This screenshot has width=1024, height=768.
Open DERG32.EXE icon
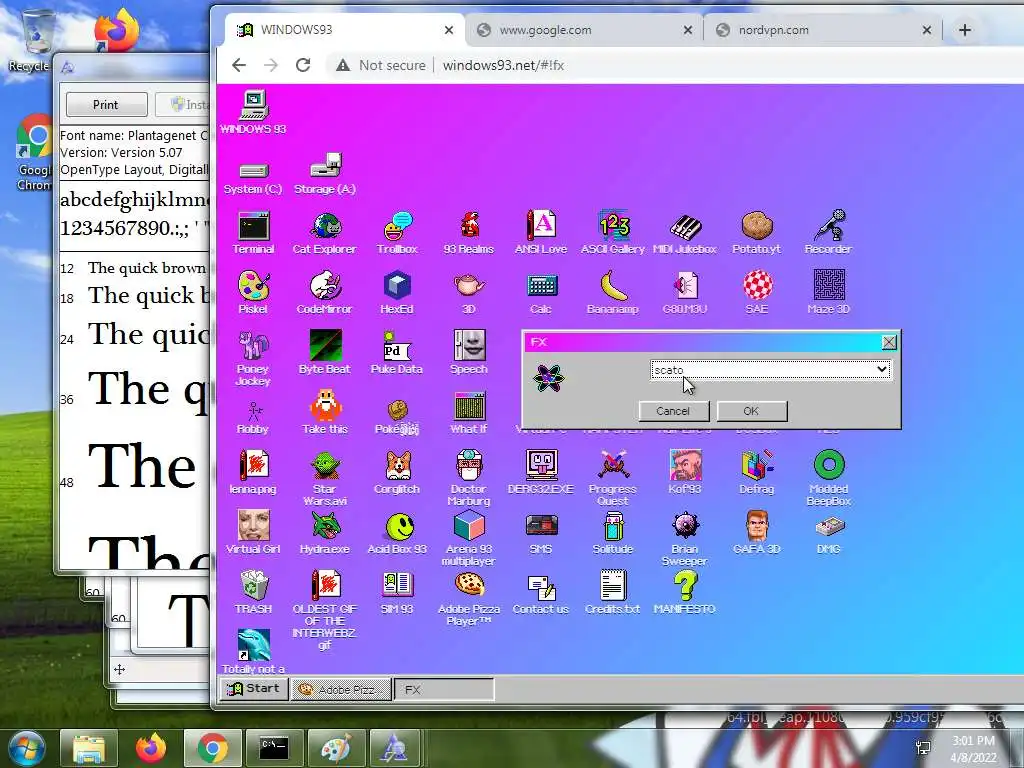[541, 473]
